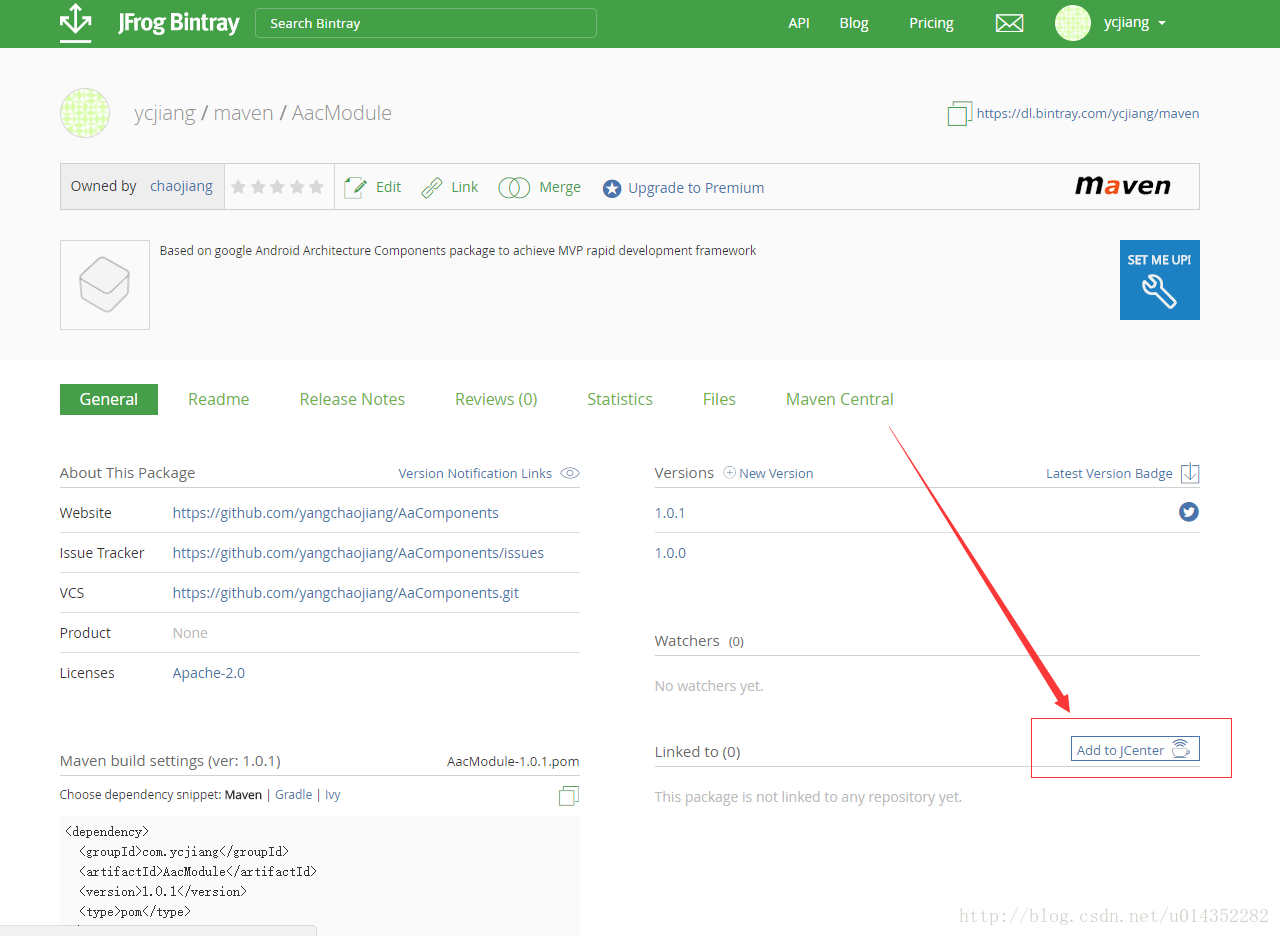Image resolution: width=1280 pixels, height=936 pixels.
Task: Click the Search Bintray field
Action: 426,23
